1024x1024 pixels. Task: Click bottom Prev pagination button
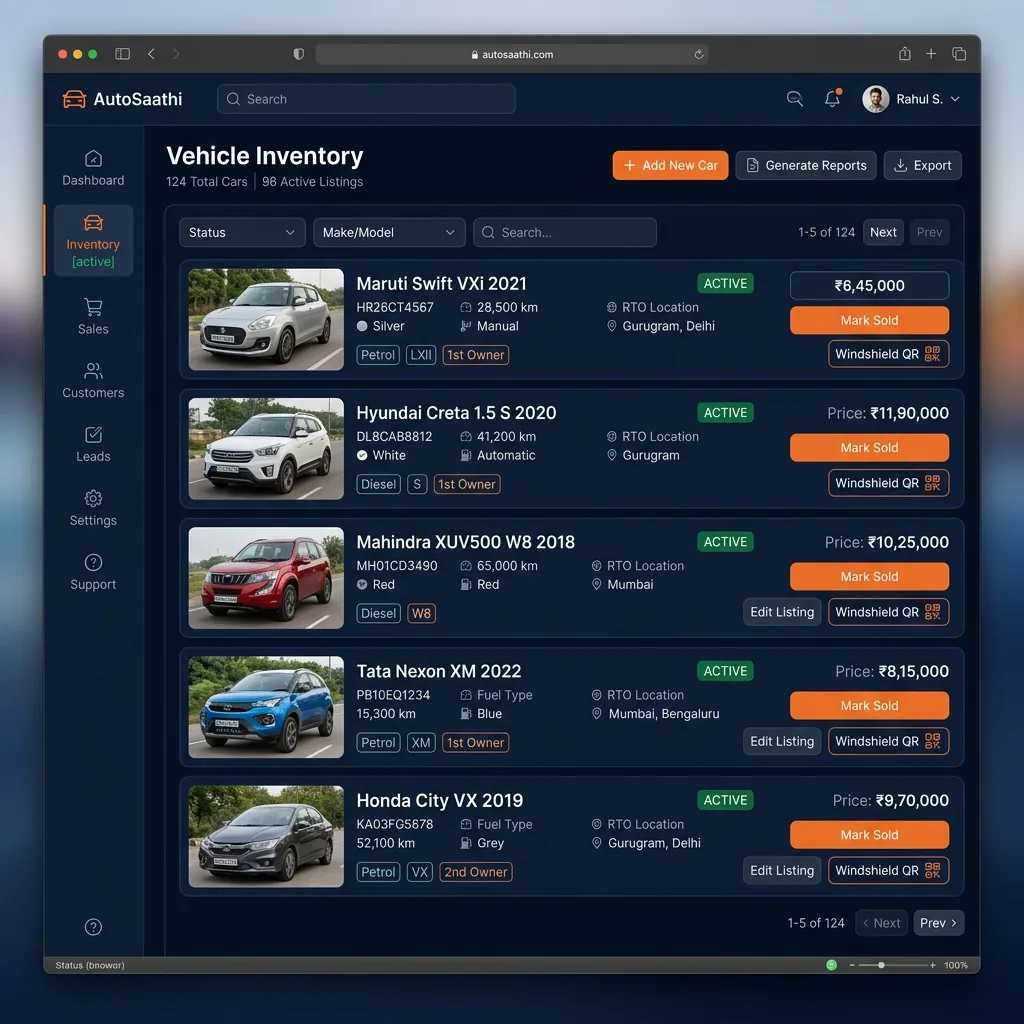coord(938,923)
